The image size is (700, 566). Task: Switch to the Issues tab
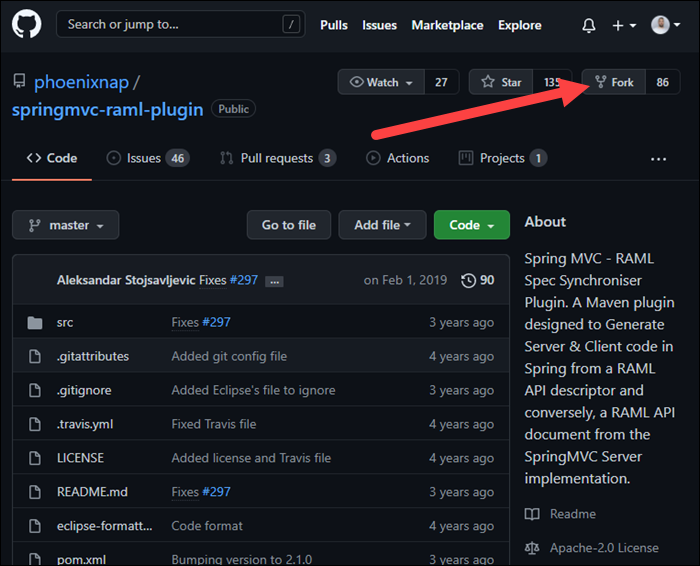146,158
